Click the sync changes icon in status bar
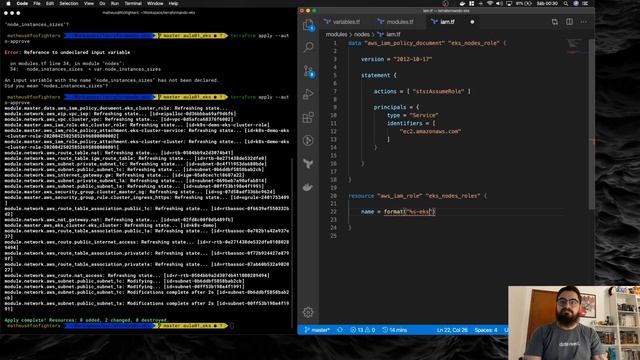Viewport: 640px width, 360px height. (x=340, y=330)
